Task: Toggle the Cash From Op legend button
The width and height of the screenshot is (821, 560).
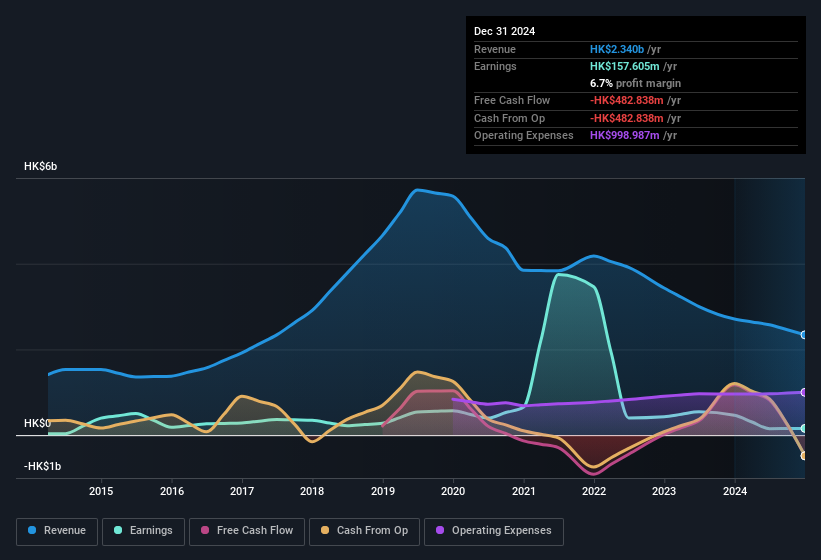Action: coord(364,531)
